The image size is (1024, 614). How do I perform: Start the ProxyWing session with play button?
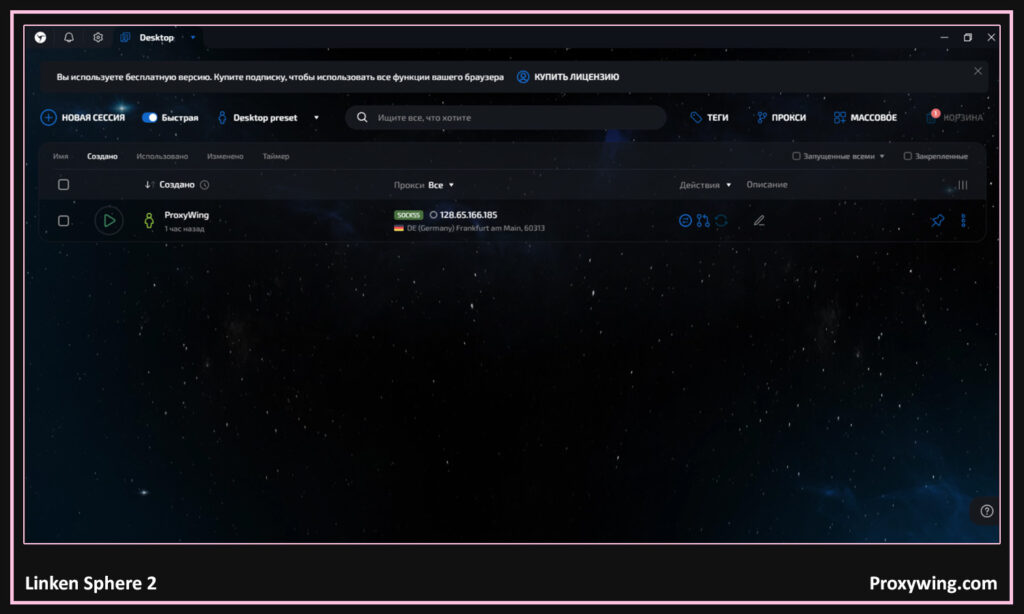click(109, 220)
